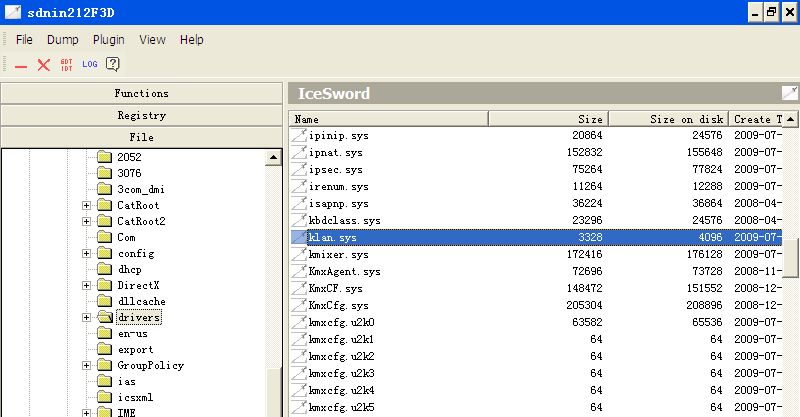This screenshot has width=800, height=417.
Task: Expand the CatRoot folder node
Action: coord(87,205)
